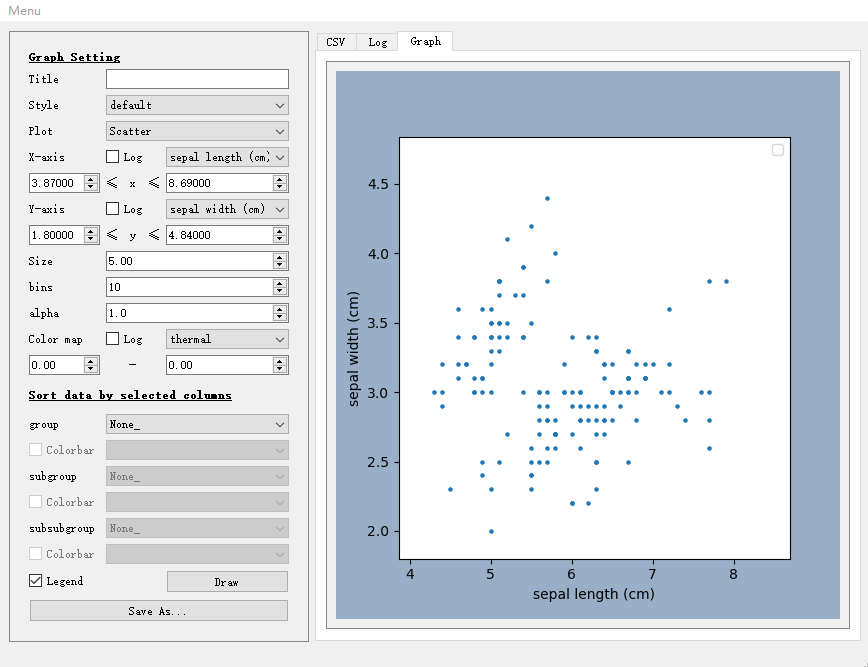Click the x maximum field 8.69000
Viewport: 868px width, 667px height.
coord(227,183)
